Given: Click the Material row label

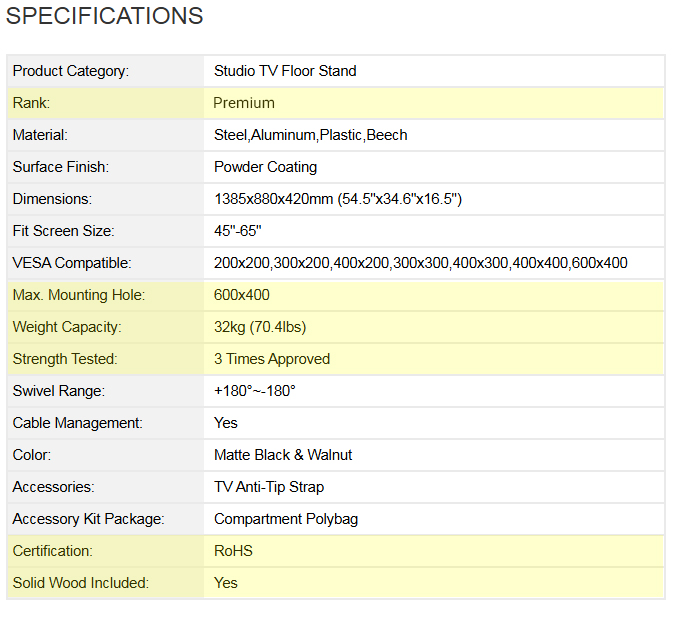Looking at the screenshot, I should pos(40,135).
